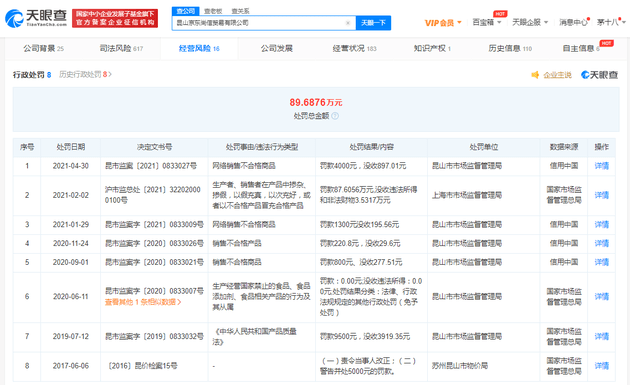
Task: Switch to the 知识产权 tab
Action: point(432,49)
